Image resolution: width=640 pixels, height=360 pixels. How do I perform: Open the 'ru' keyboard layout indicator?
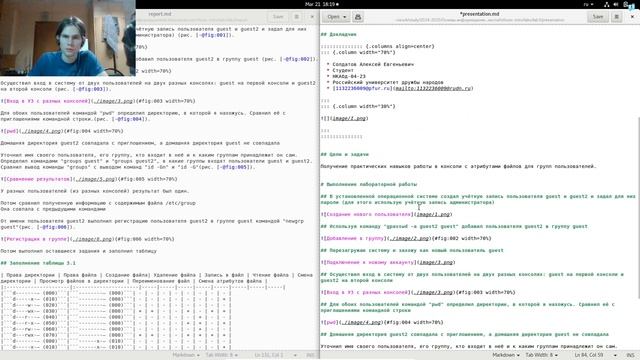click(x=588, y=4)
